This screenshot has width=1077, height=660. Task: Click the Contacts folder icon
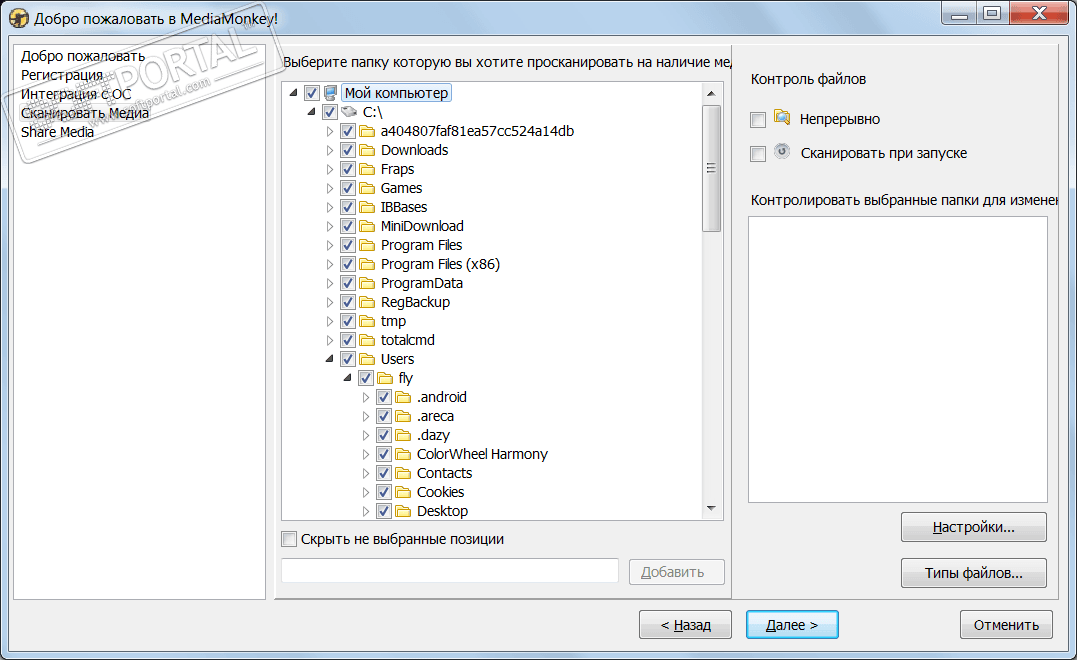[x=403, y=473]
